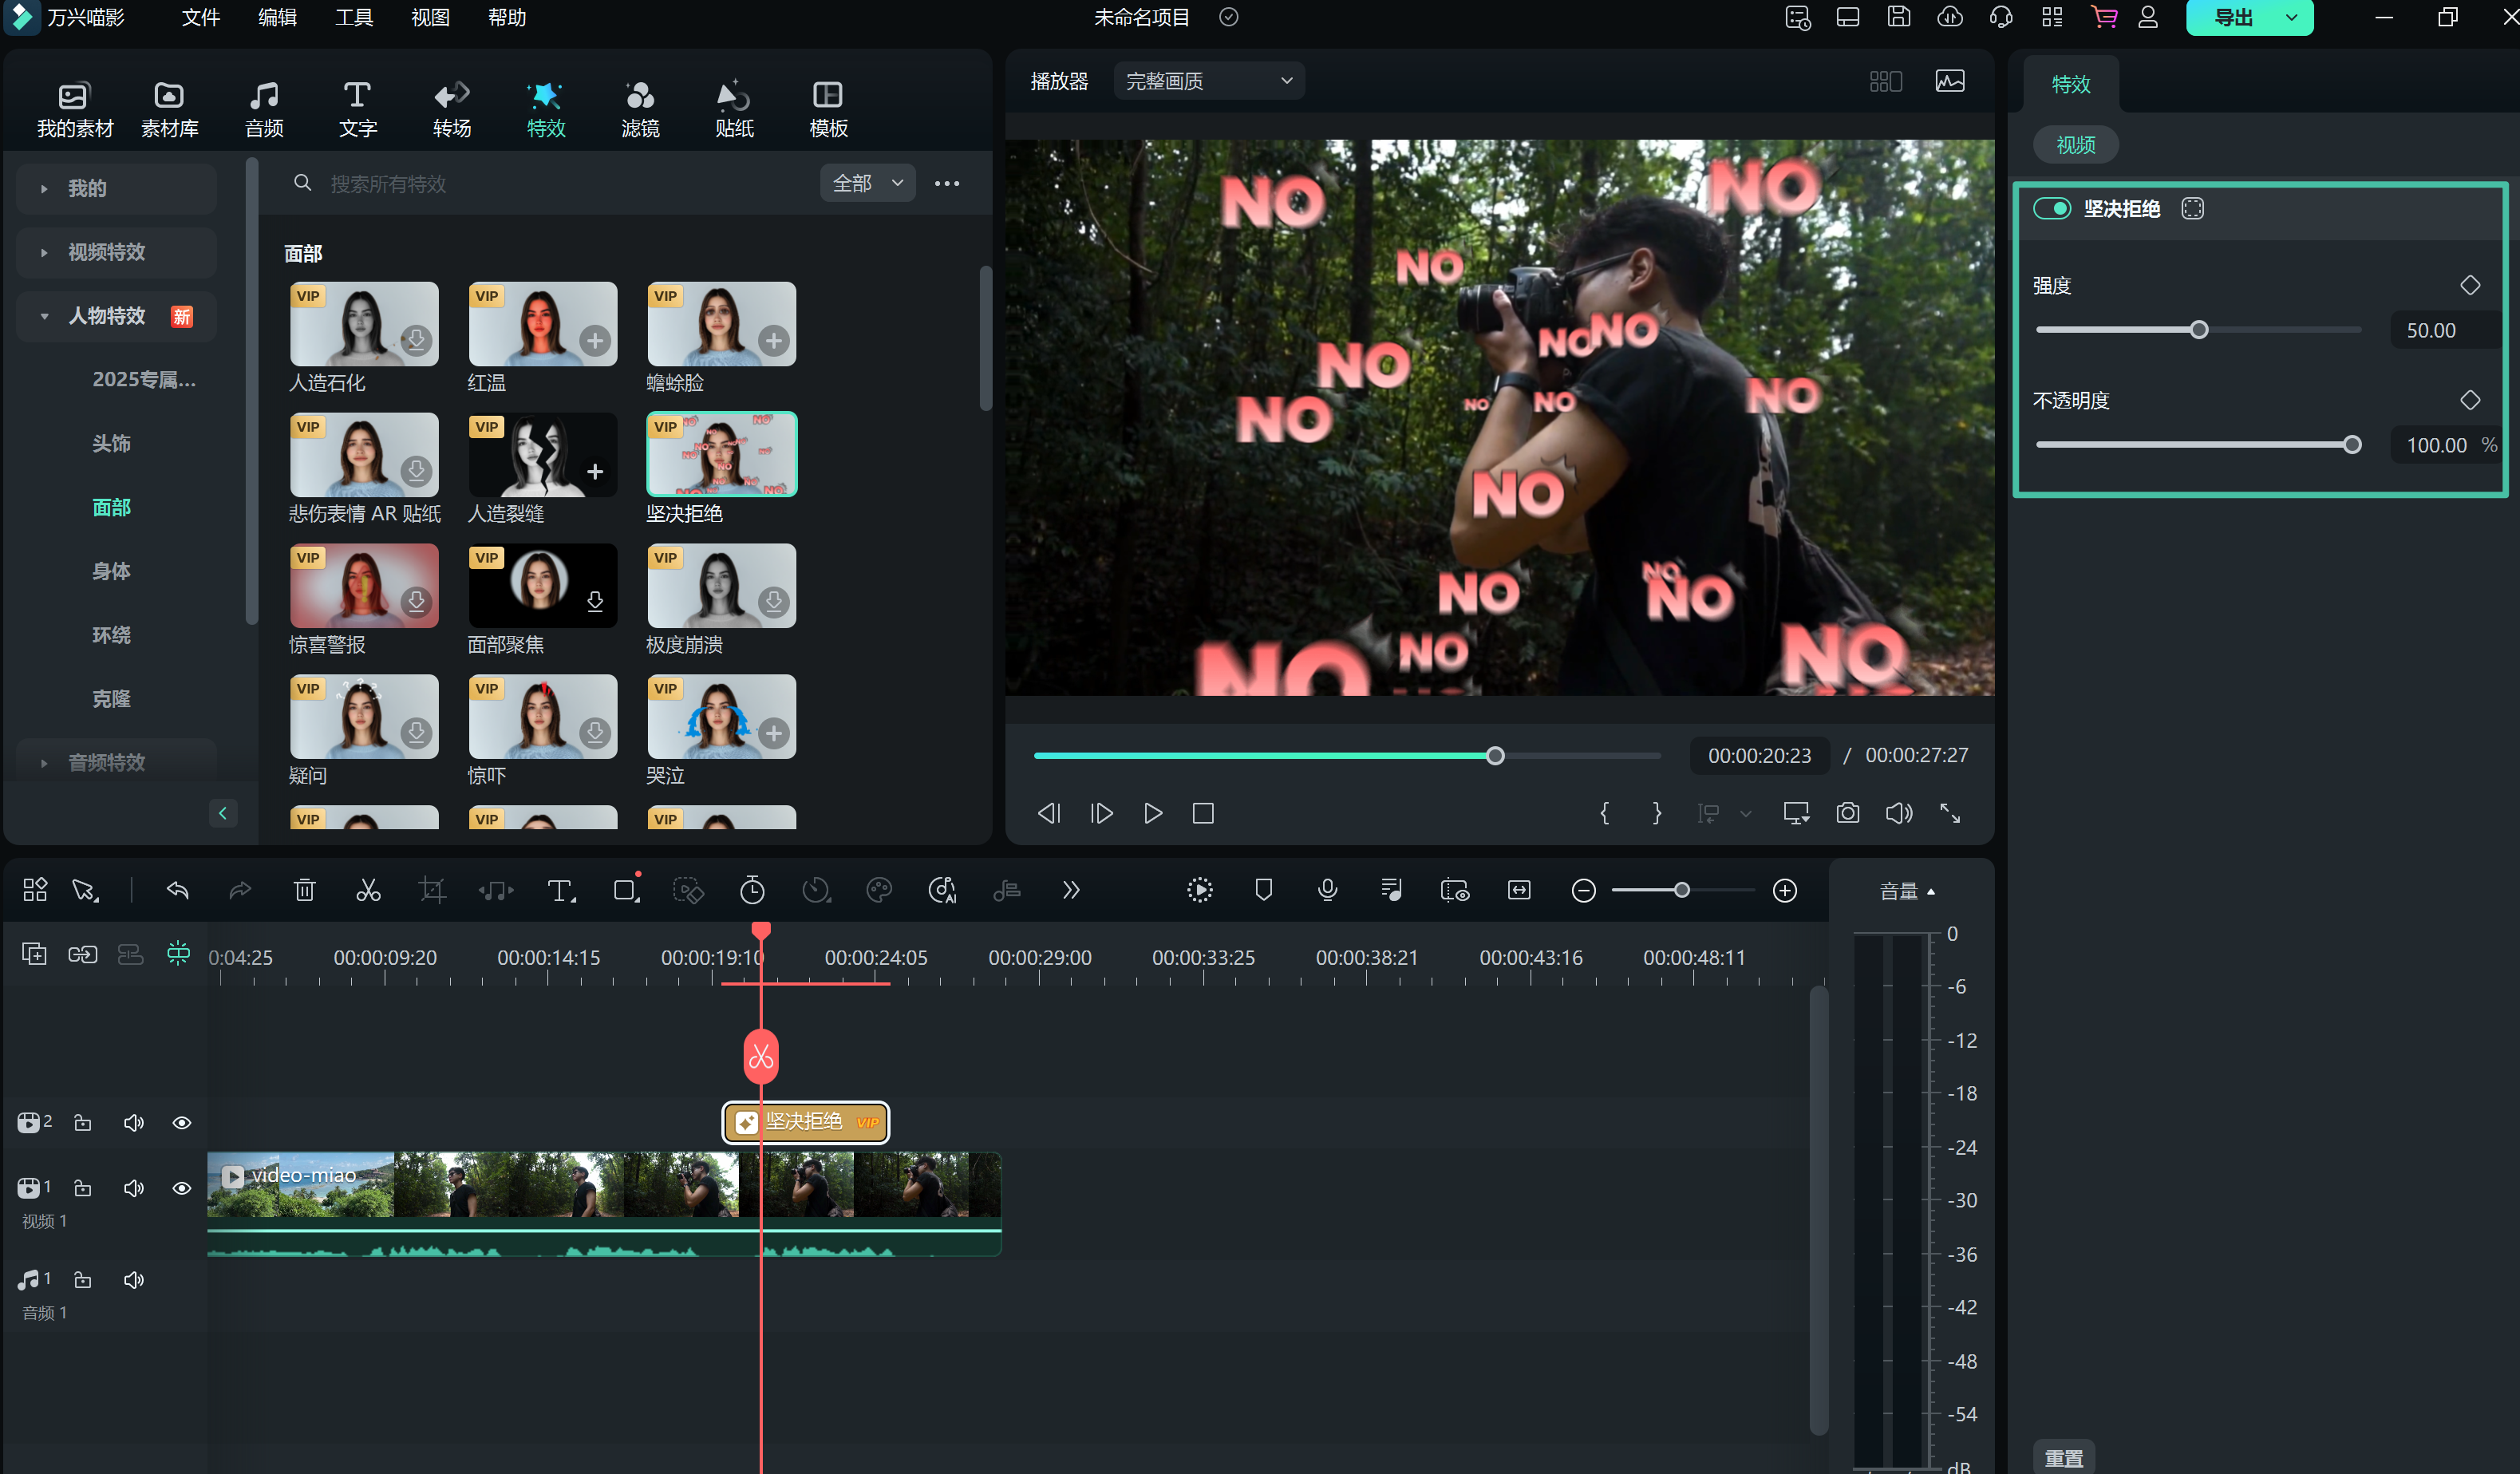Open the 转场 transitions tab

[452, 109]
